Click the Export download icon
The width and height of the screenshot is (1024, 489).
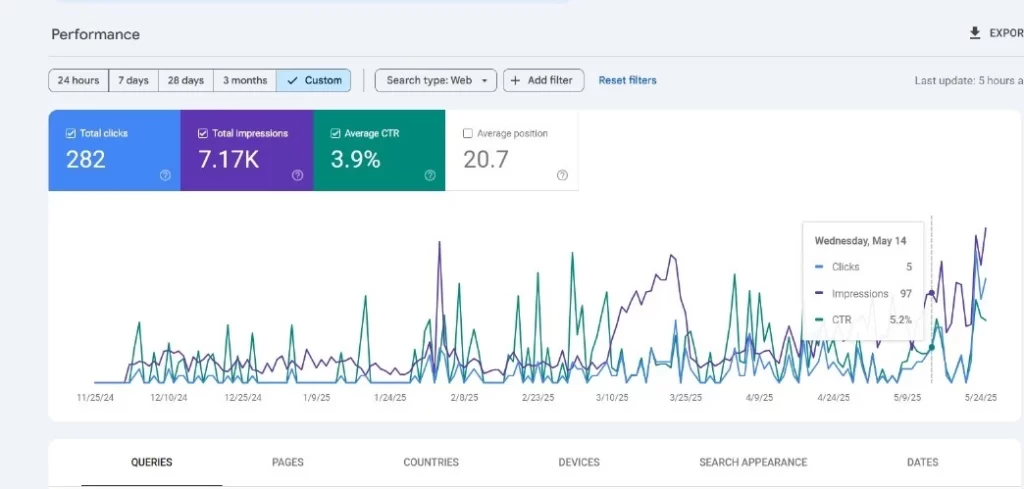click(x=975, y=33)
